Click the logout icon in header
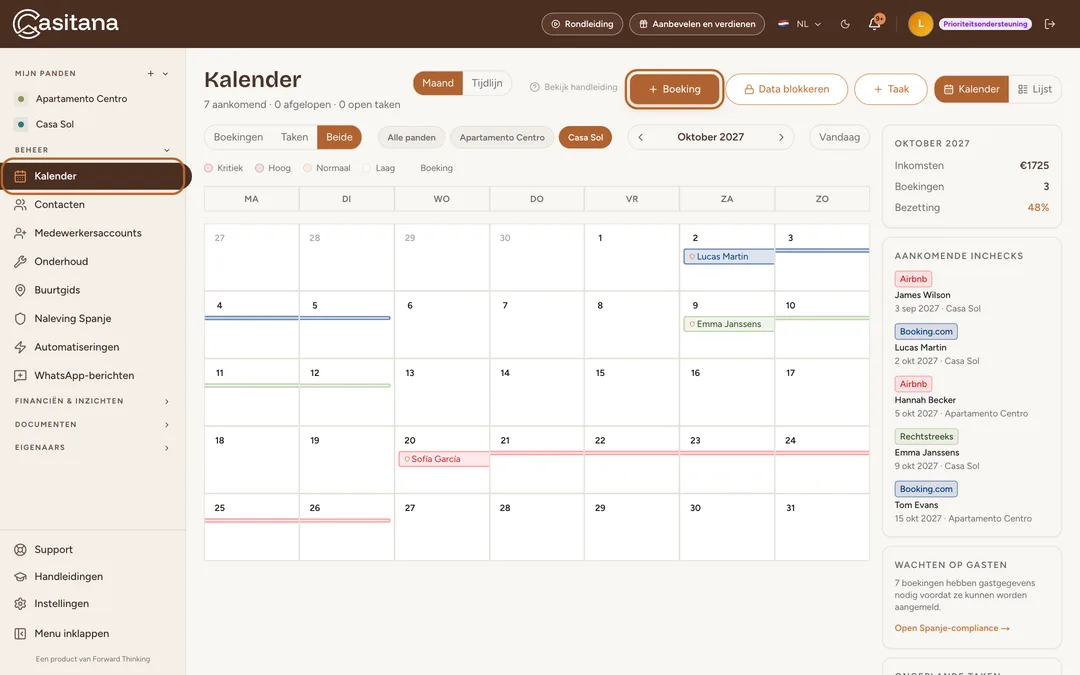The height and width of the screenshot is (675, 1080). 1050,24
